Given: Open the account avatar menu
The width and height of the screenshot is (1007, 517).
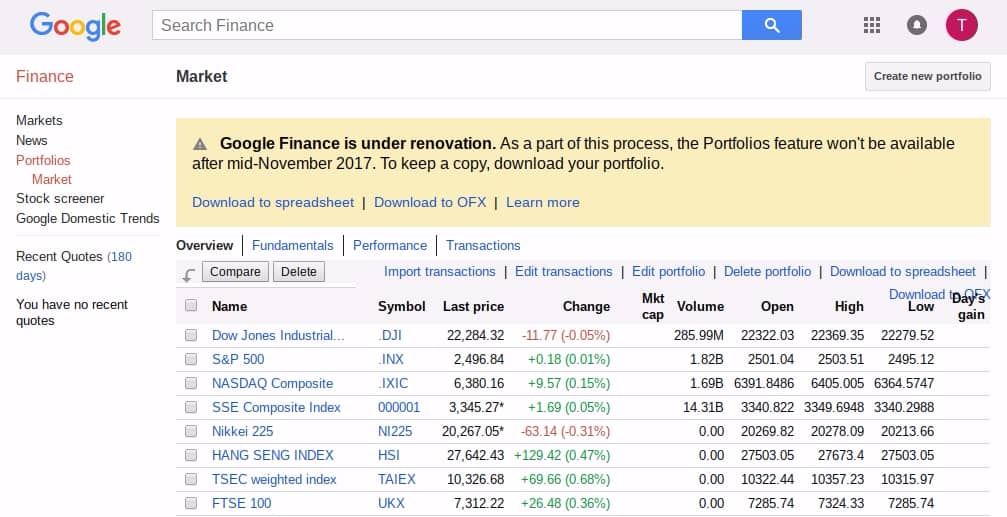Looking at the screenshot, I should click(961, 25).
